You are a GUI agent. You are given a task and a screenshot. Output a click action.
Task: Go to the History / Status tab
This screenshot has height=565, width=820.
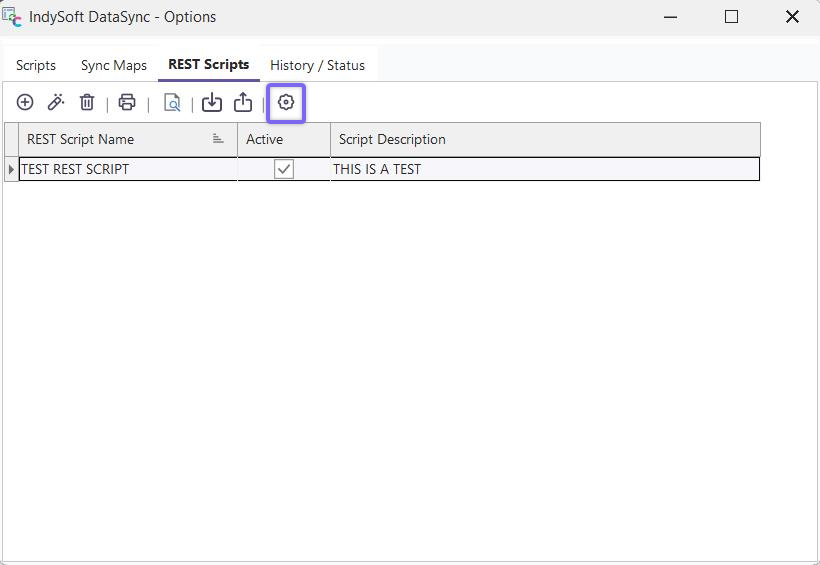point(317,65)
